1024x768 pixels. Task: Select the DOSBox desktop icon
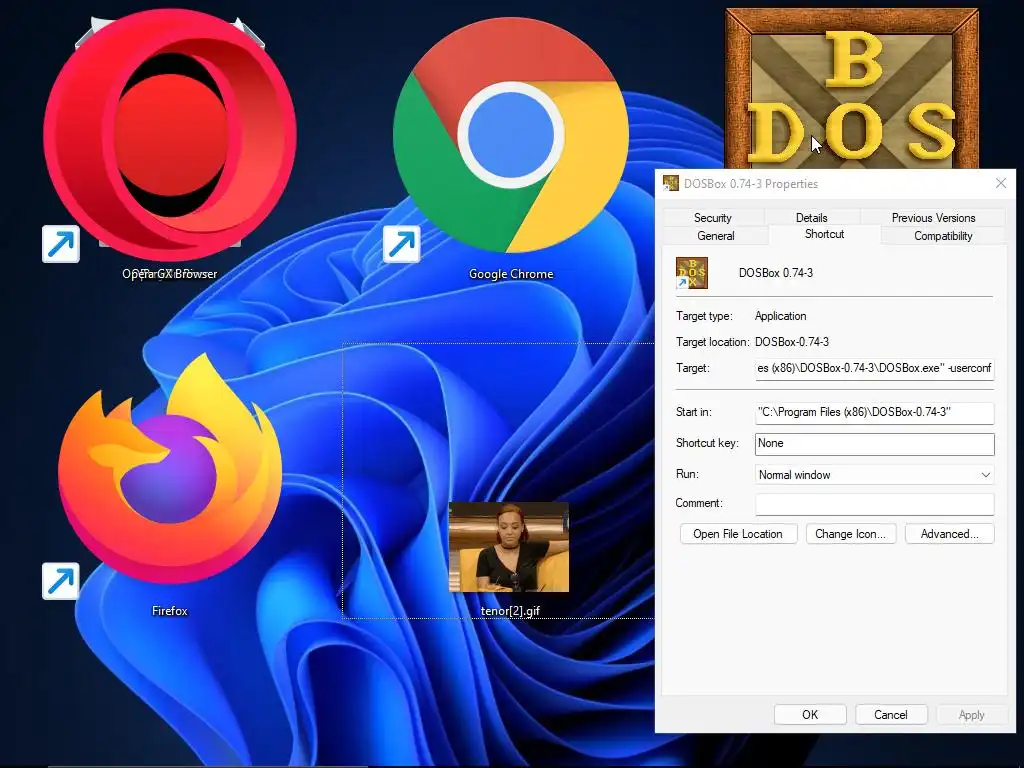852,88
